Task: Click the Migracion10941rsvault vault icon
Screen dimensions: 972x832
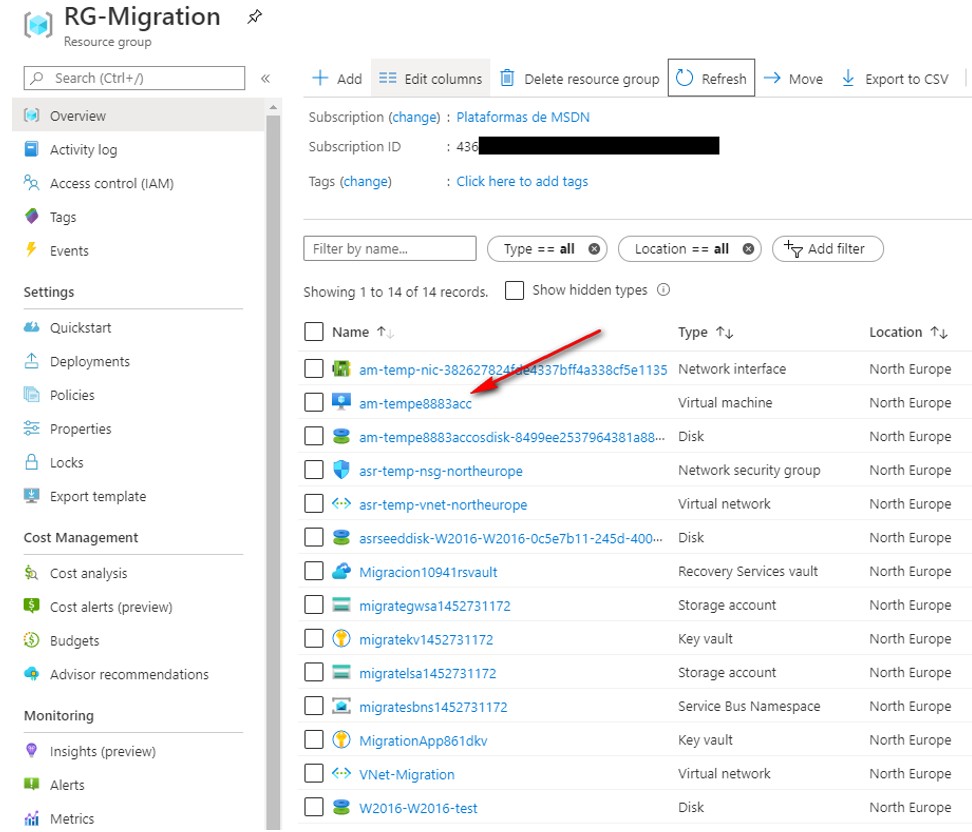Action: click(342, 571)
